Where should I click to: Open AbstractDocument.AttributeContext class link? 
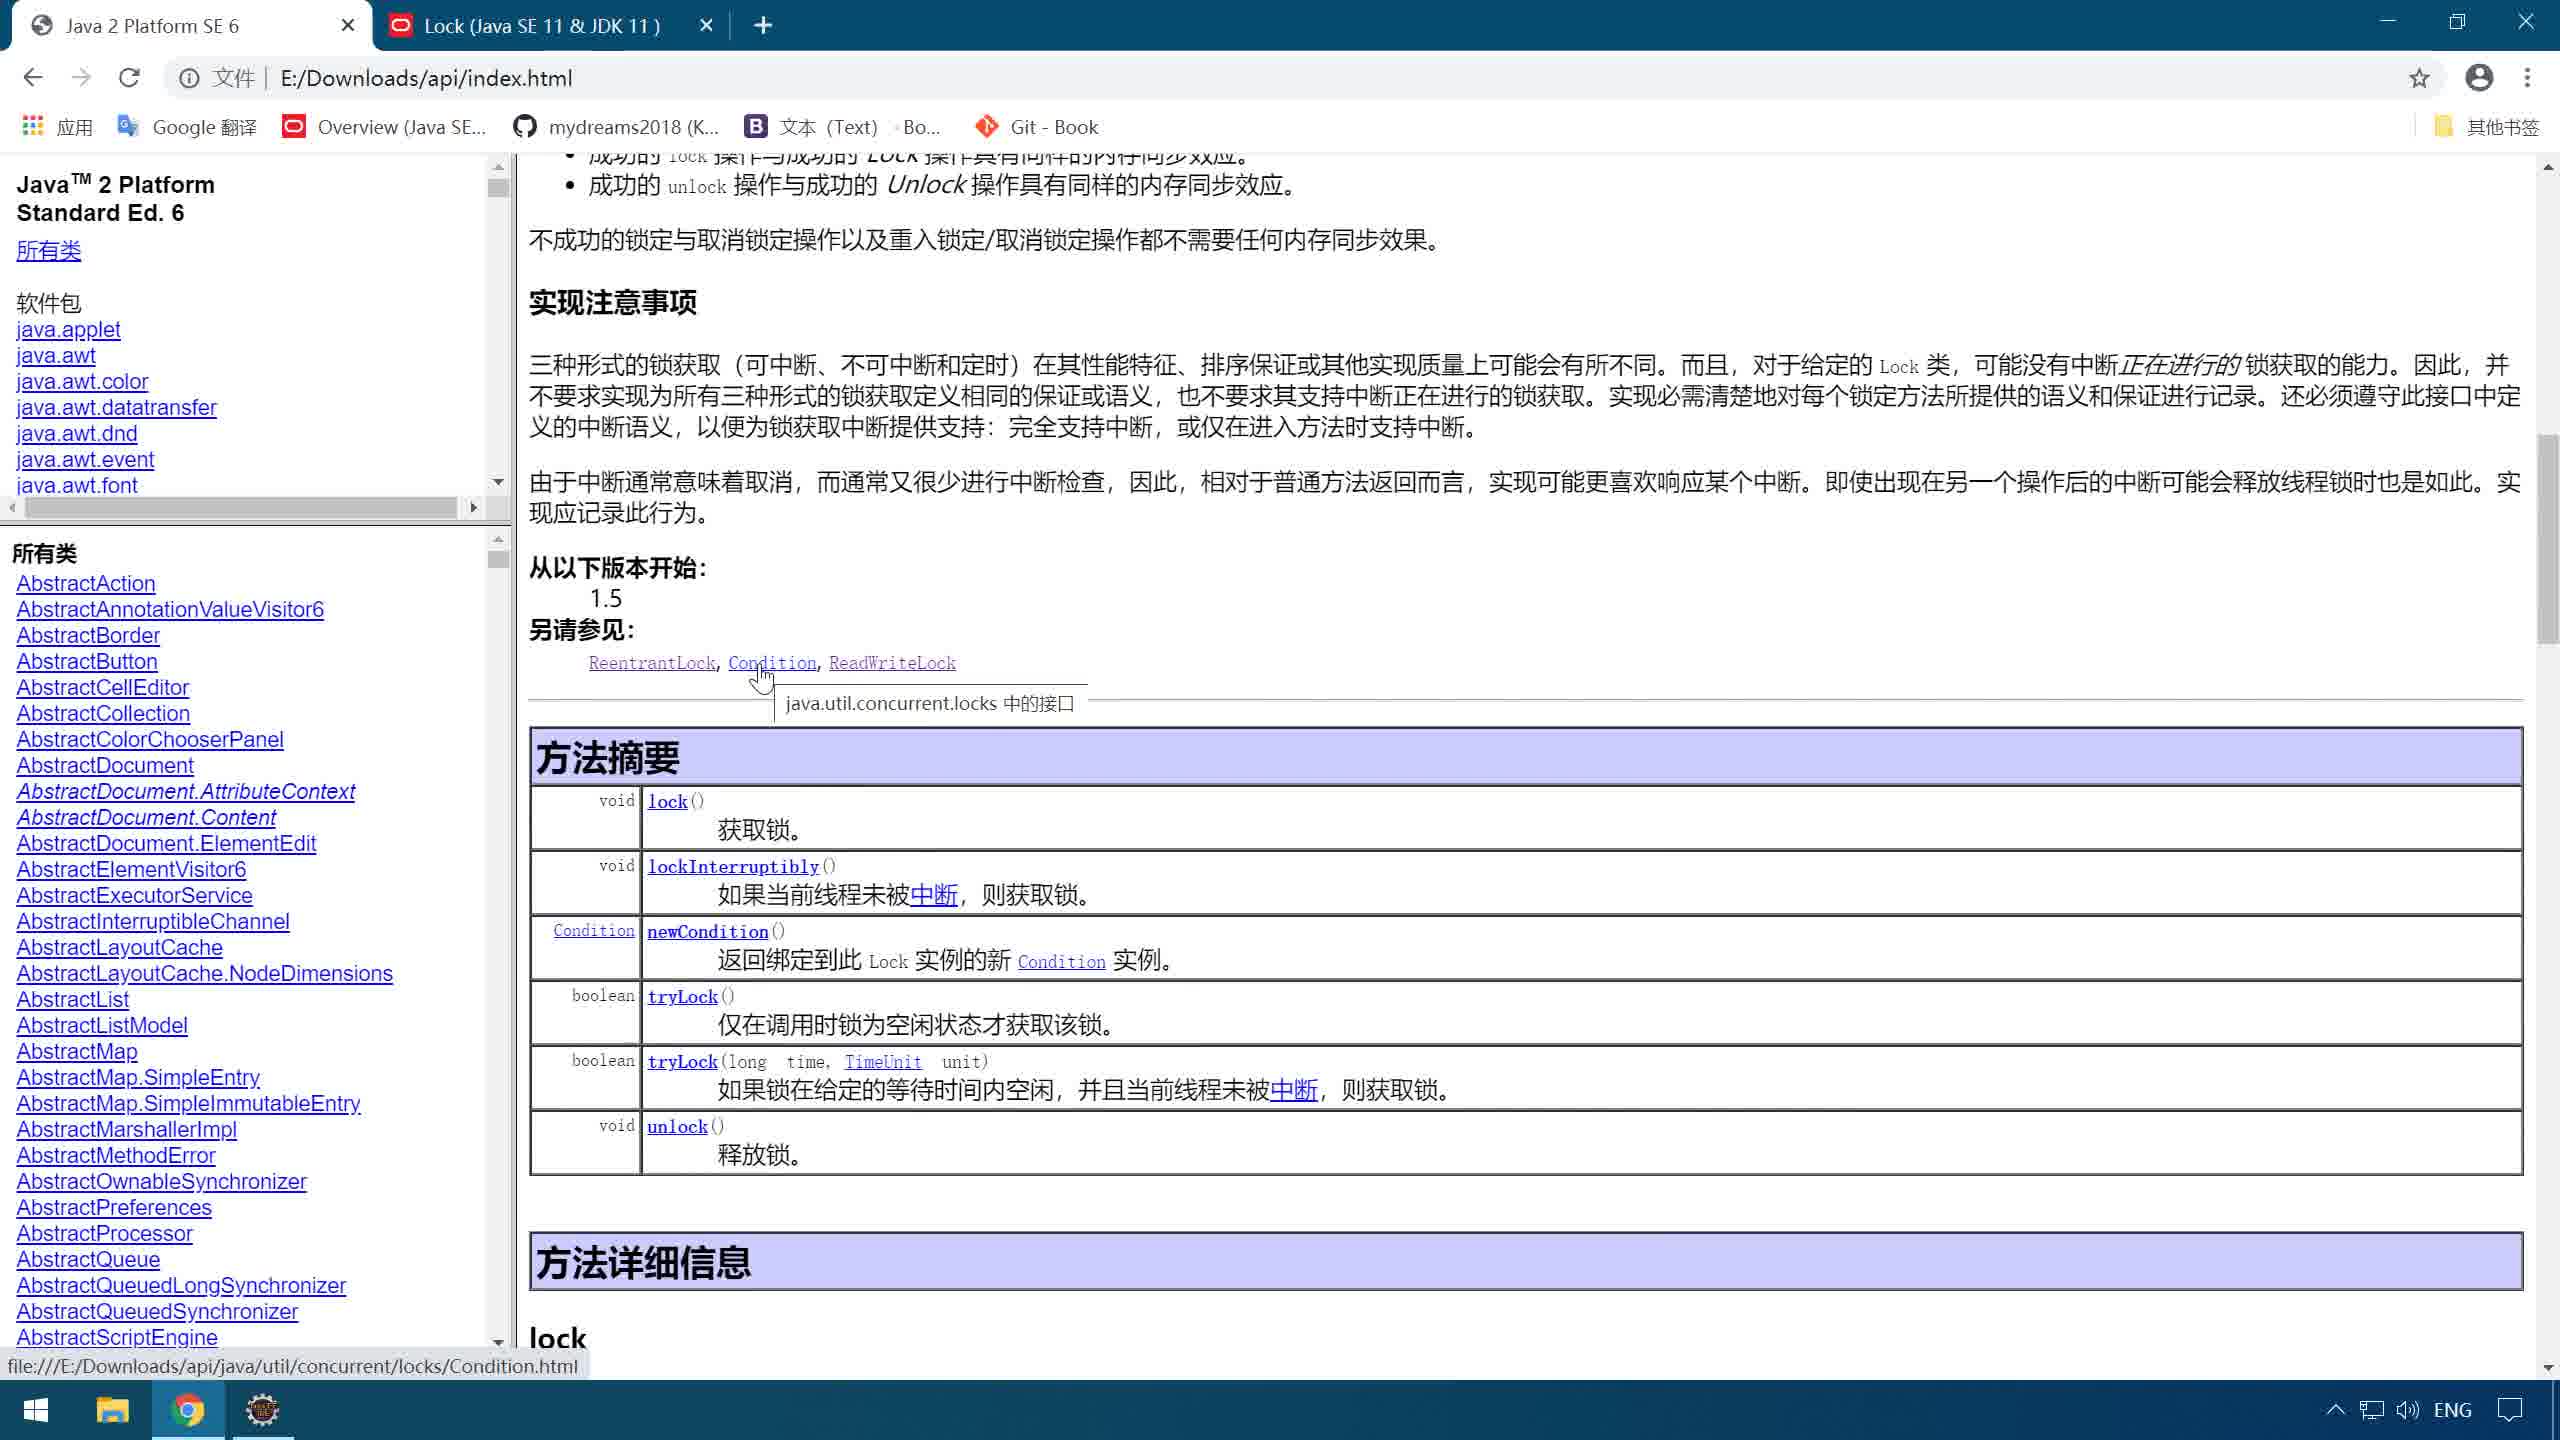pos(186,792)
